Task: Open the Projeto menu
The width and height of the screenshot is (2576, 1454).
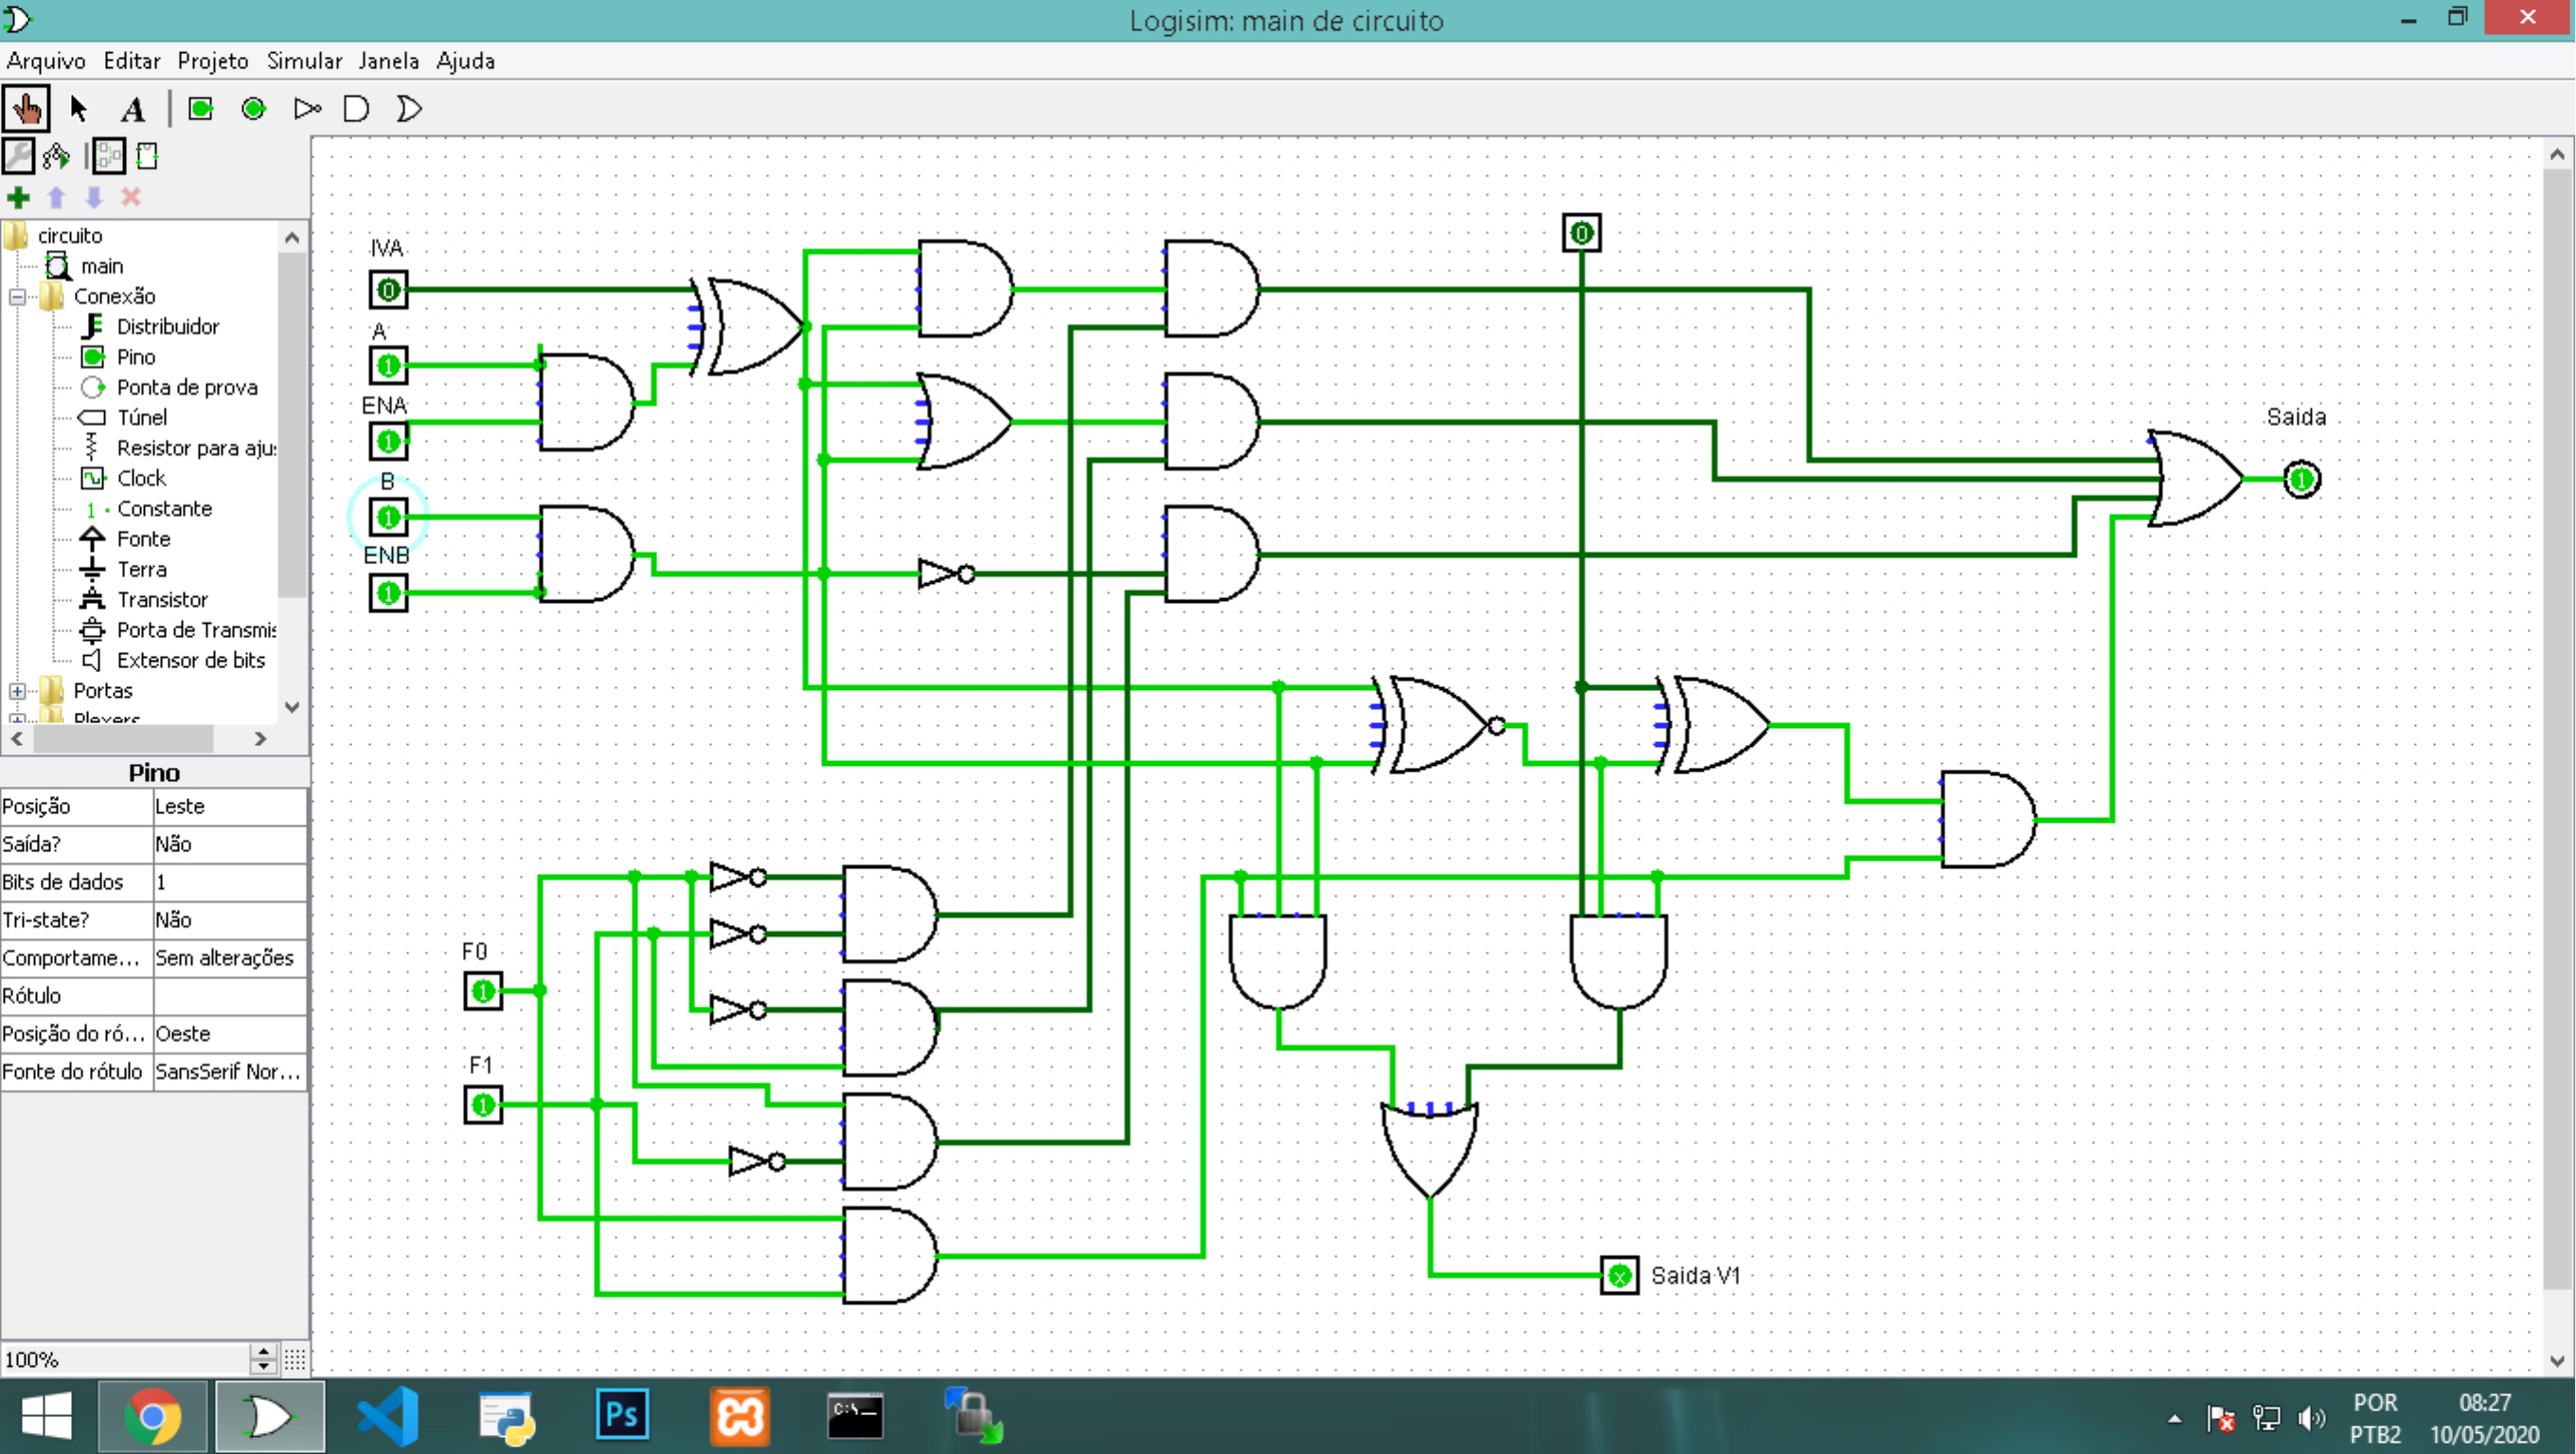Action: point(212,61)
